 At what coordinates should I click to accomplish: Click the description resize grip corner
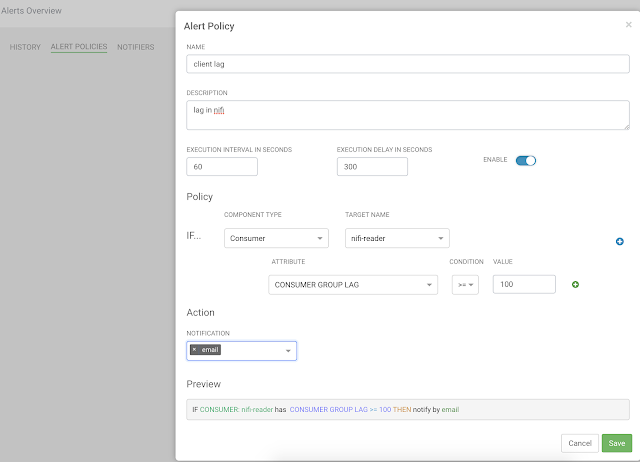coord(627,127)
